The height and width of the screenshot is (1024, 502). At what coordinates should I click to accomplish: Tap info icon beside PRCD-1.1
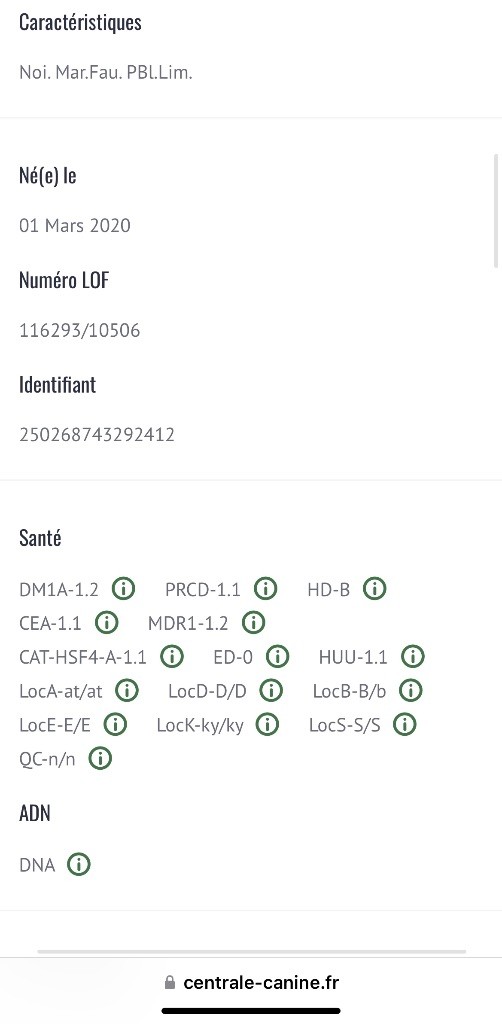265,588
